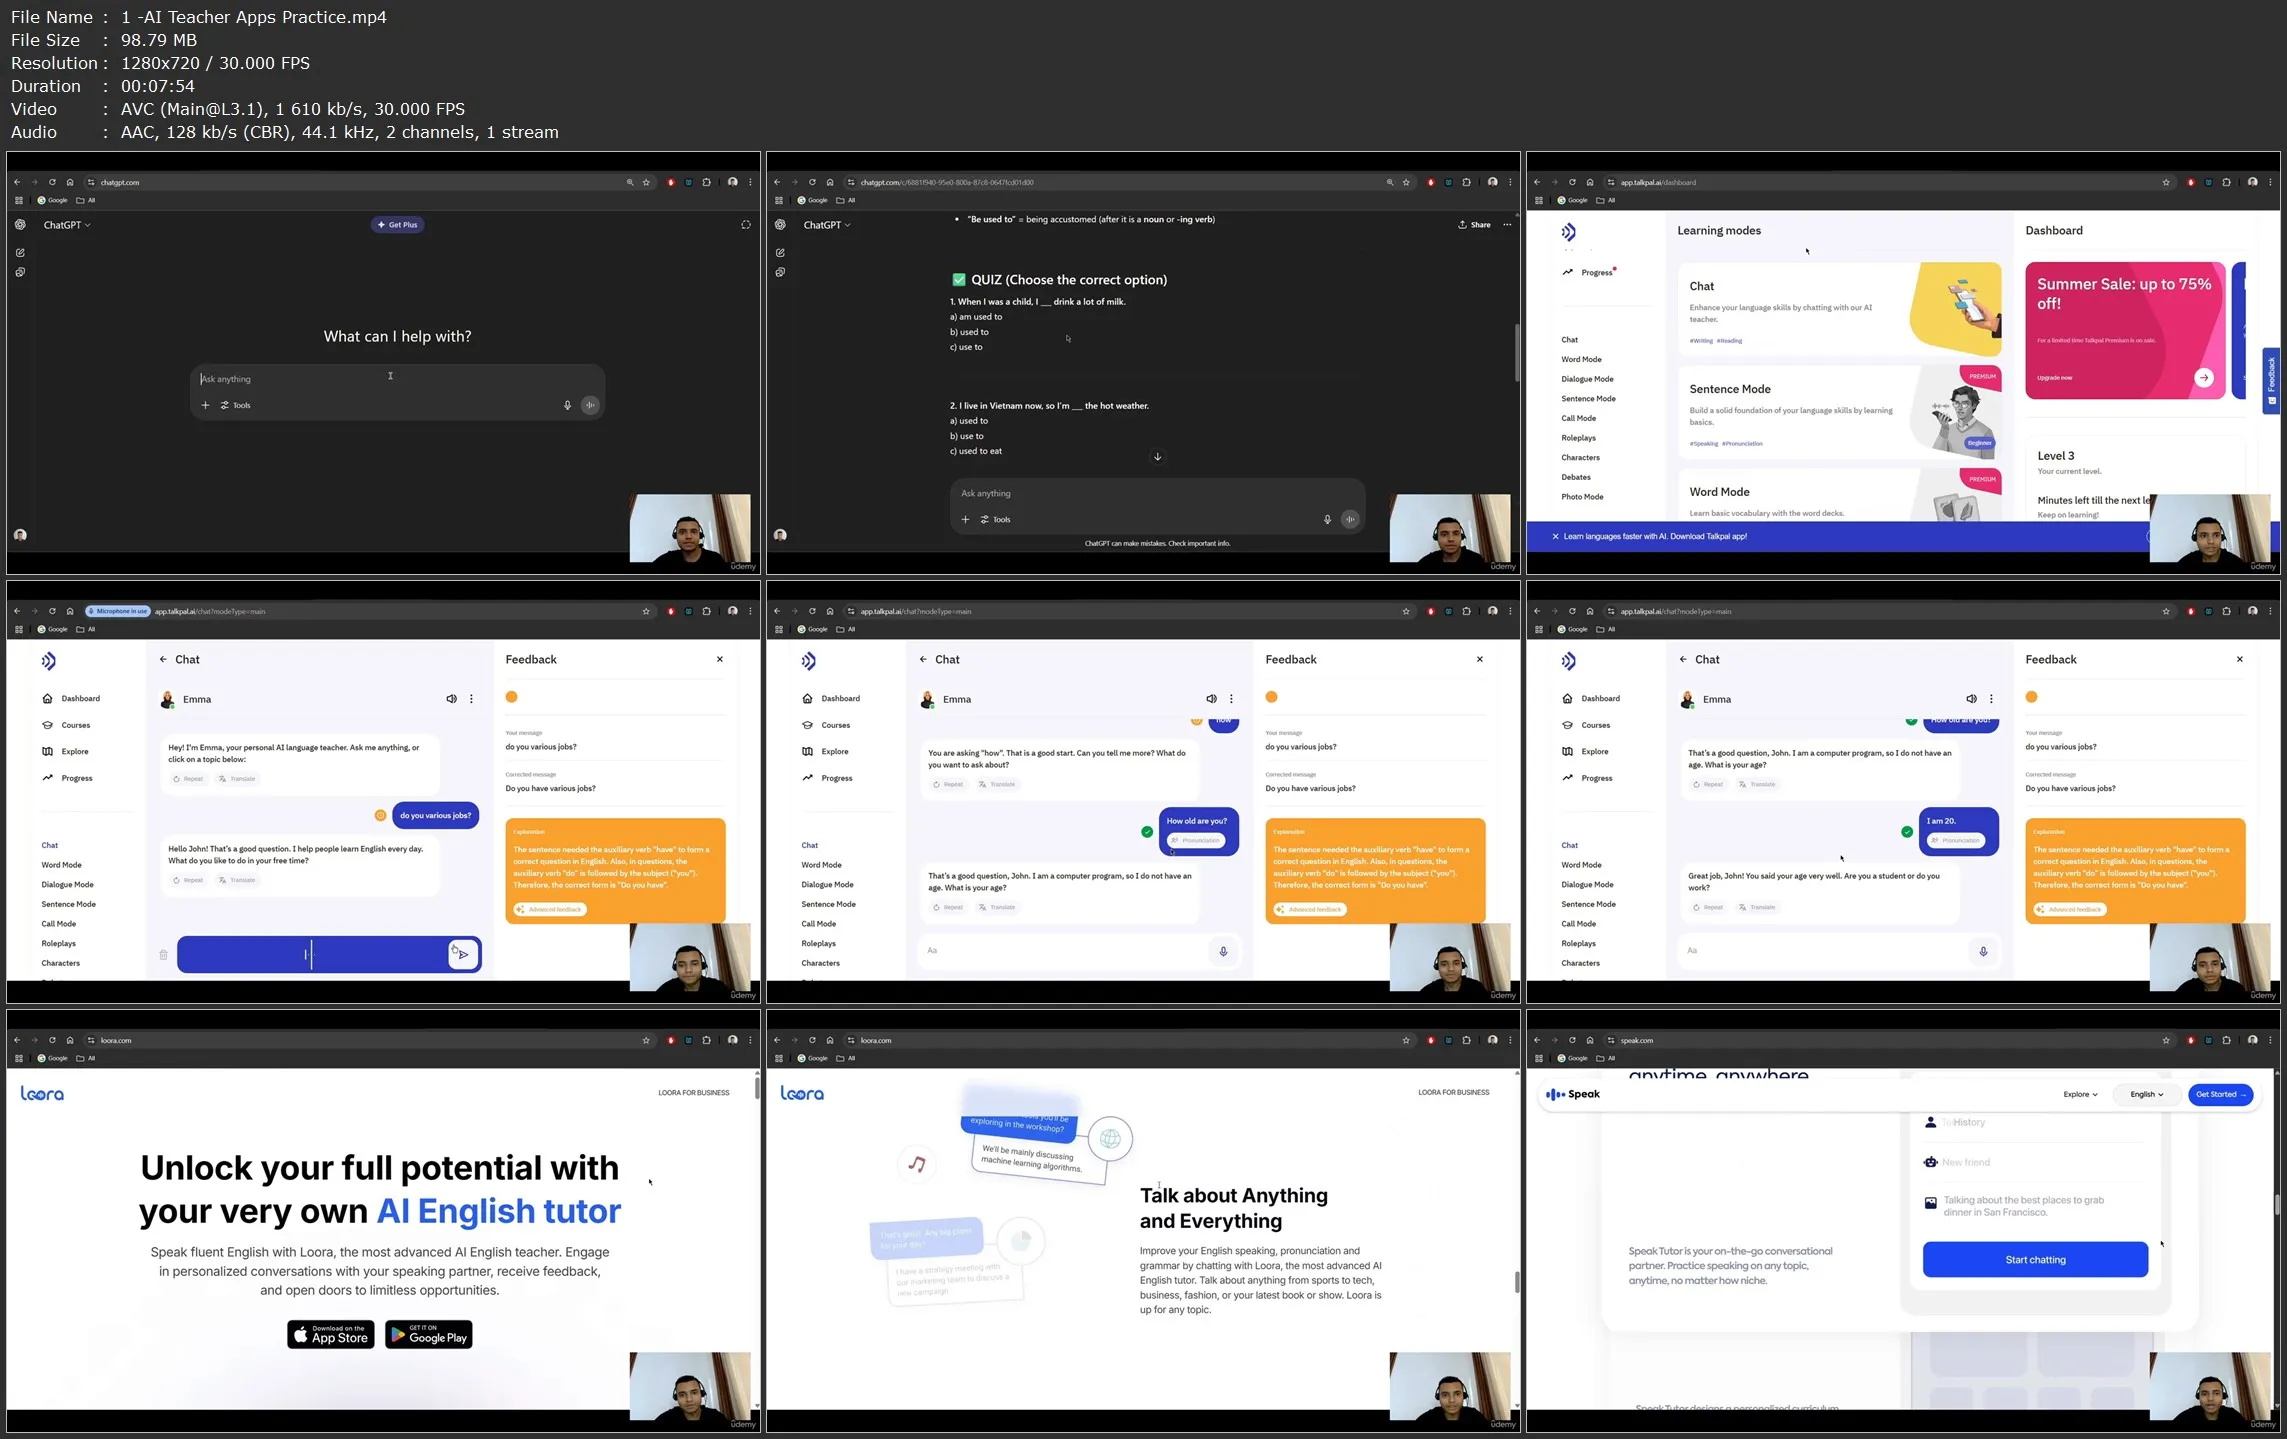Screen dimensions: 2287x1439
Task: Close the Feedback panel in the 'I am 20.' frame
Action: click(x=2240, y=660)
